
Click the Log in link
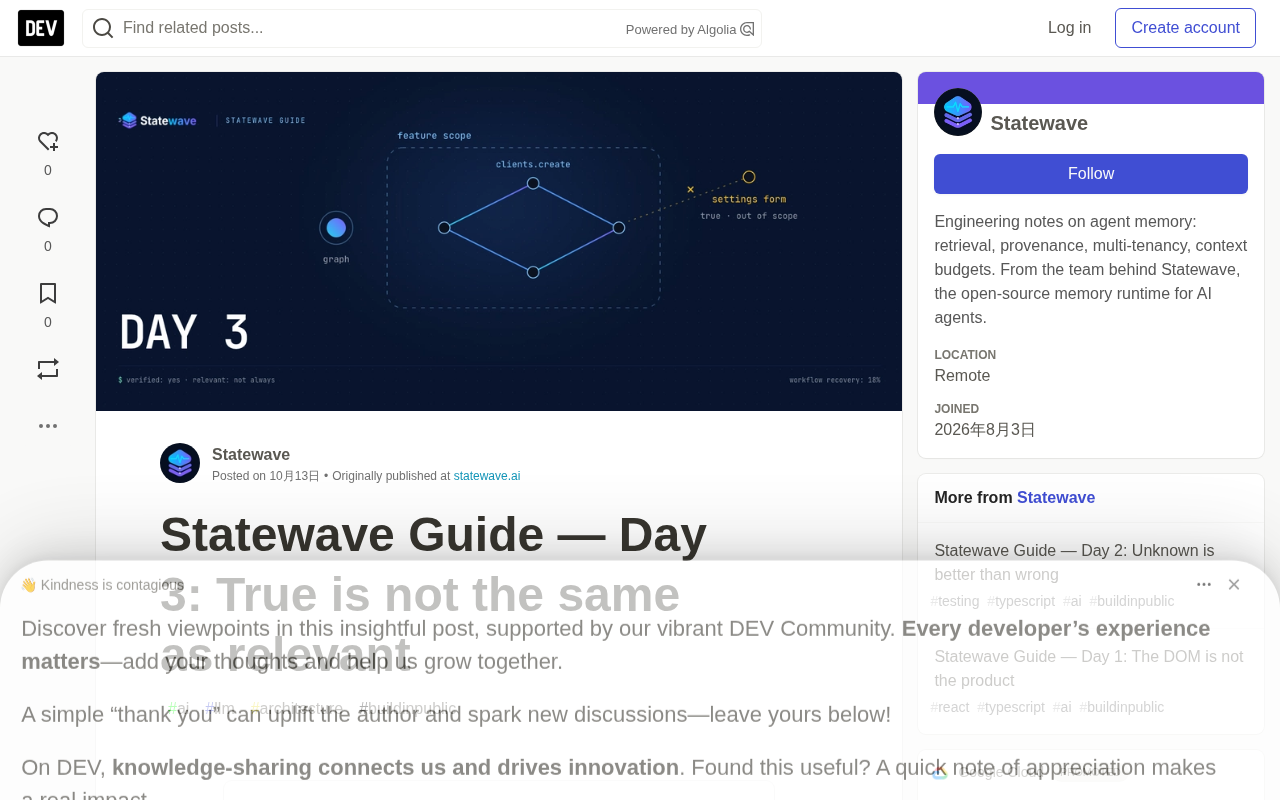point(1069,28)
